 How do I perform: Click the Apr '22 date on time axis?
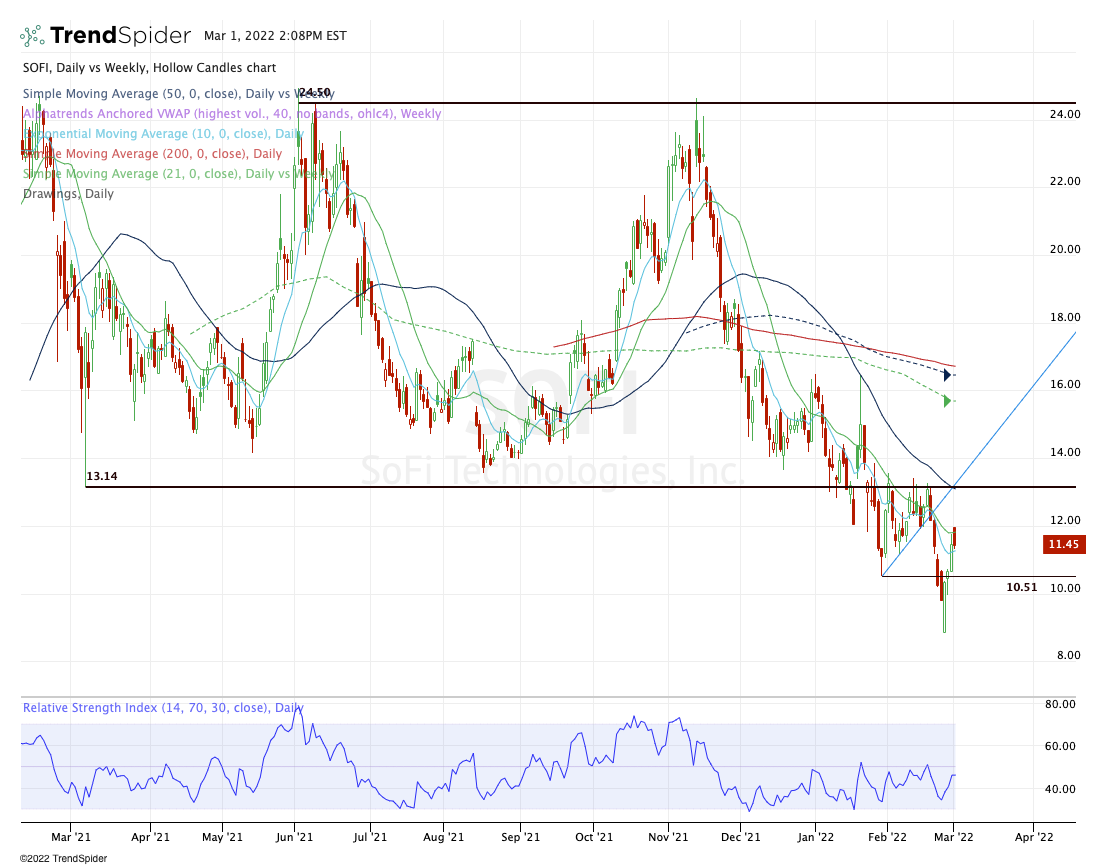click(1033, 835)
